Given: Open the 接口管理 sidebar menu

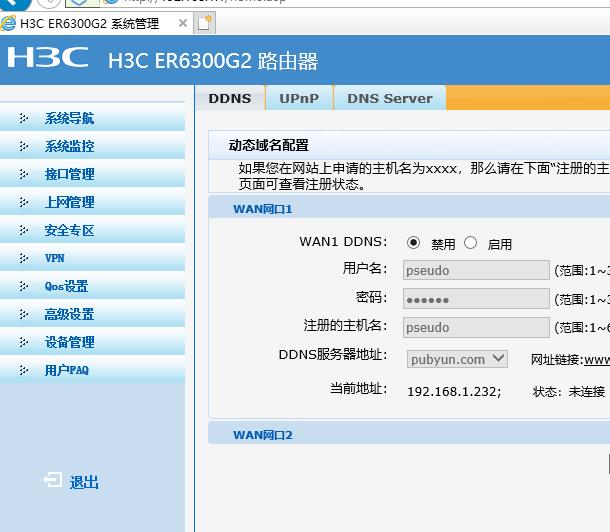Looking at the screenshot, I should [x=92, y=174].
